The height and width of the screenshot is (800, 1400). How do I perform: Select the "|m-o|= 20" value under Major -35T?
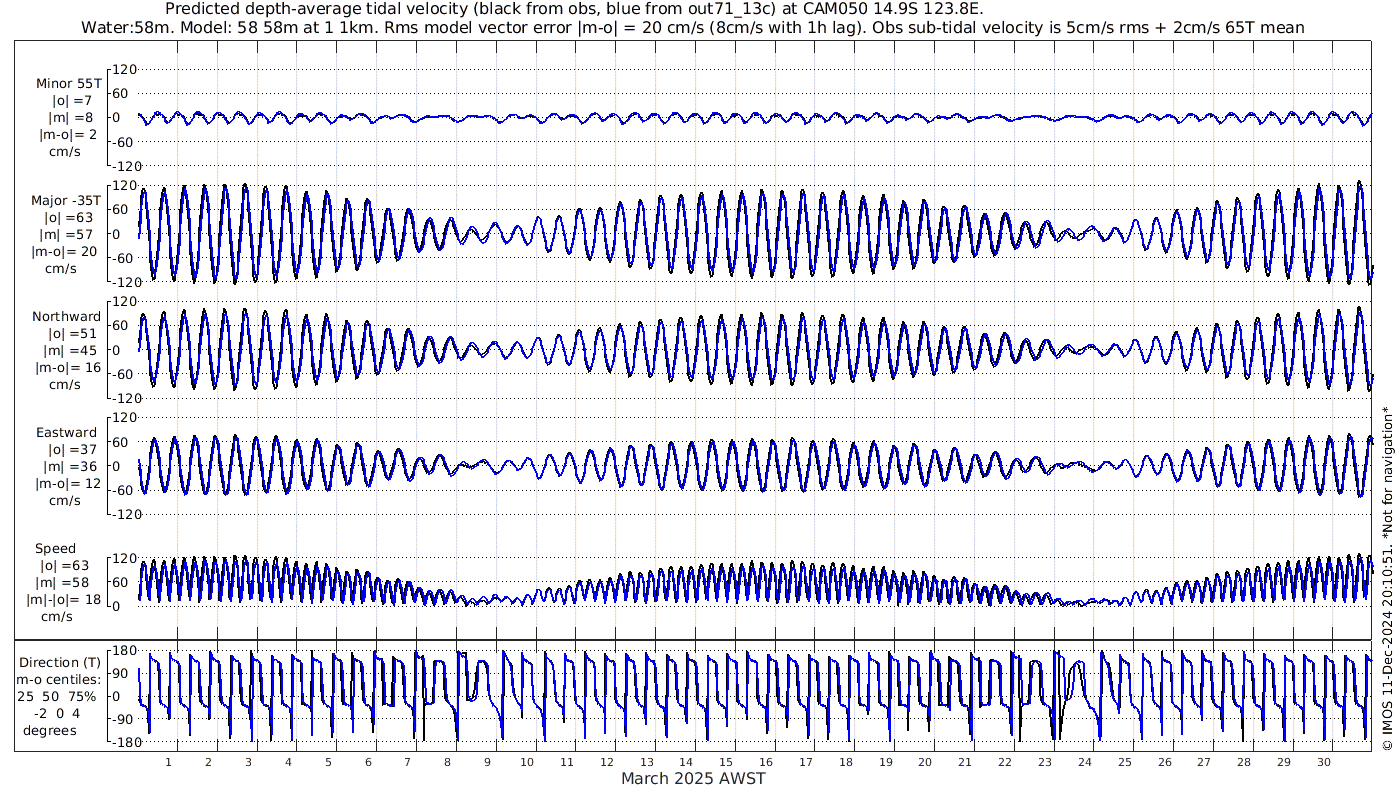point(65,251)
